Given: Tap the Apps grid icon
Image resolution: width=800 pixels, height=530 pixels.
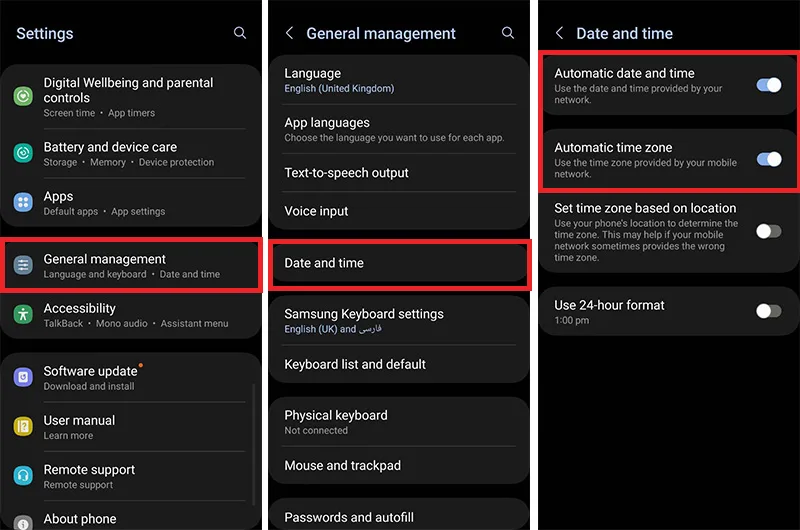Looking at the screenshot, I should coord(23,203).
